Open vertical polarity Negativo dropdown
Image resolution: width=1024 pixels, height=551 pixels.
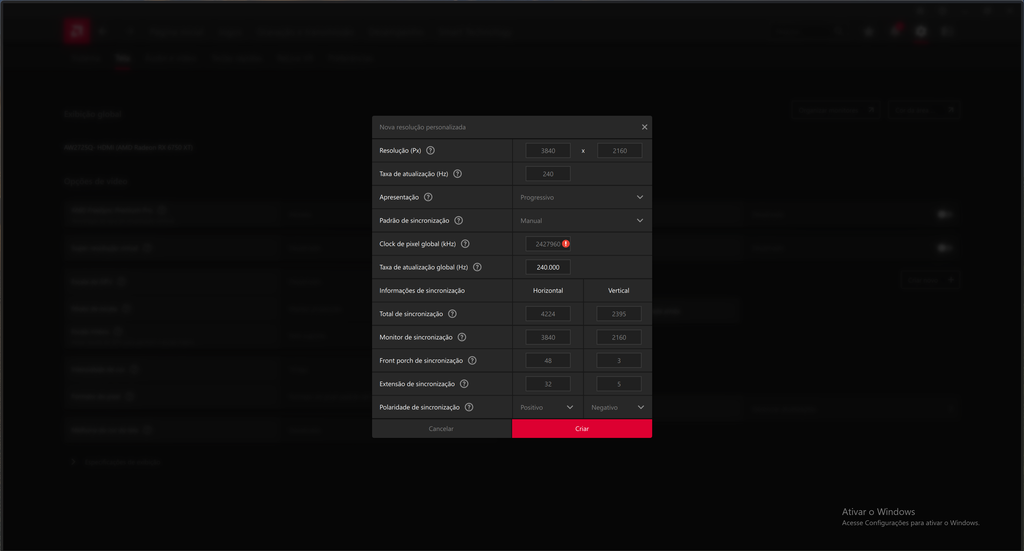(617, 407)
